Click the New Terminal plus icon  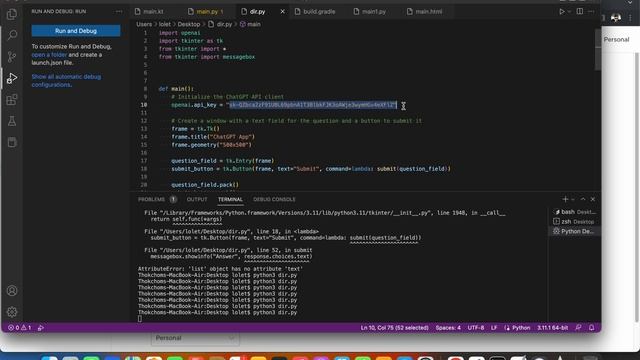[565, 199]
